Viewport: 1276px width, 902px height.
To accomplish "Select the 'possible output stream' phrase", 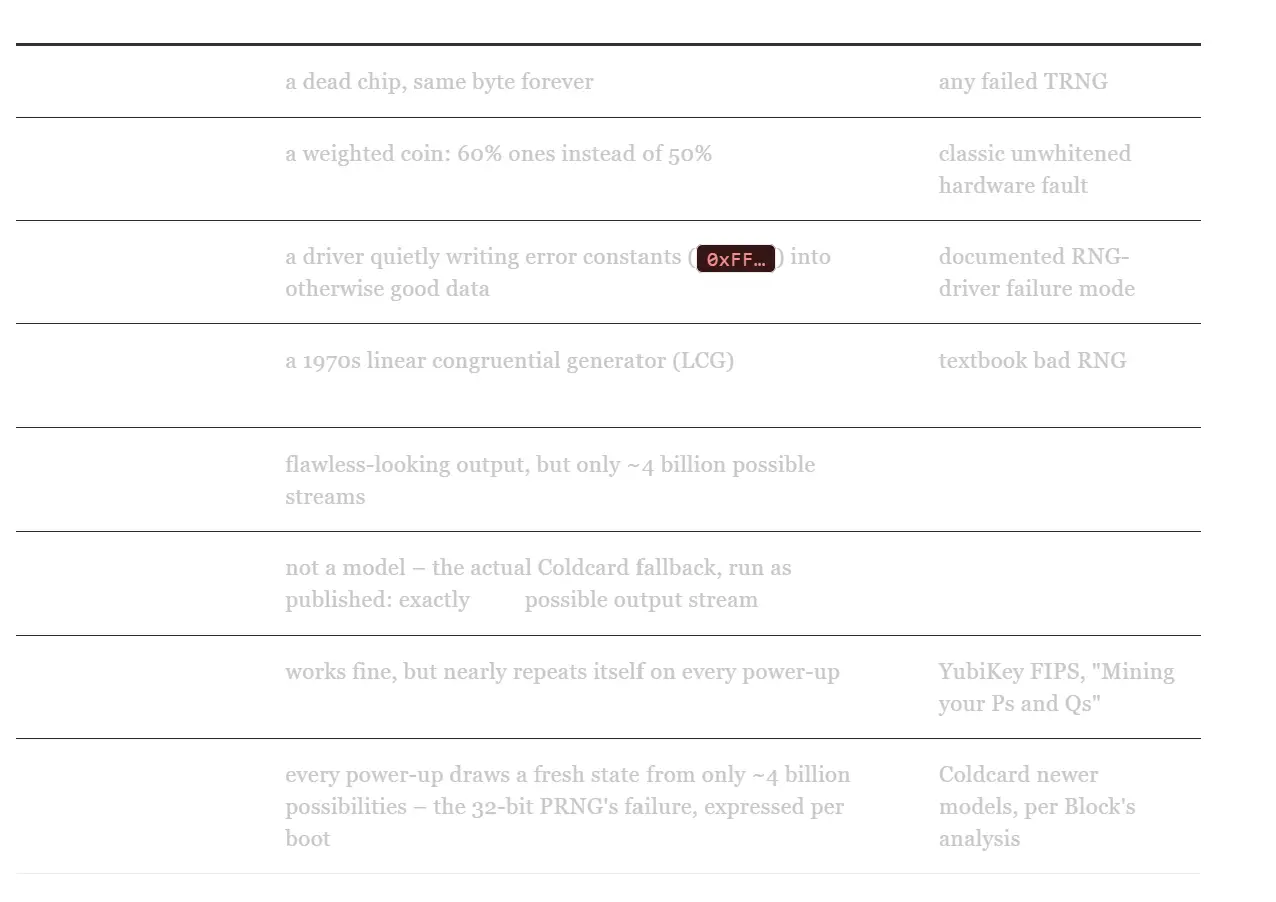I will pyautogui.click(x=641, y=600).
